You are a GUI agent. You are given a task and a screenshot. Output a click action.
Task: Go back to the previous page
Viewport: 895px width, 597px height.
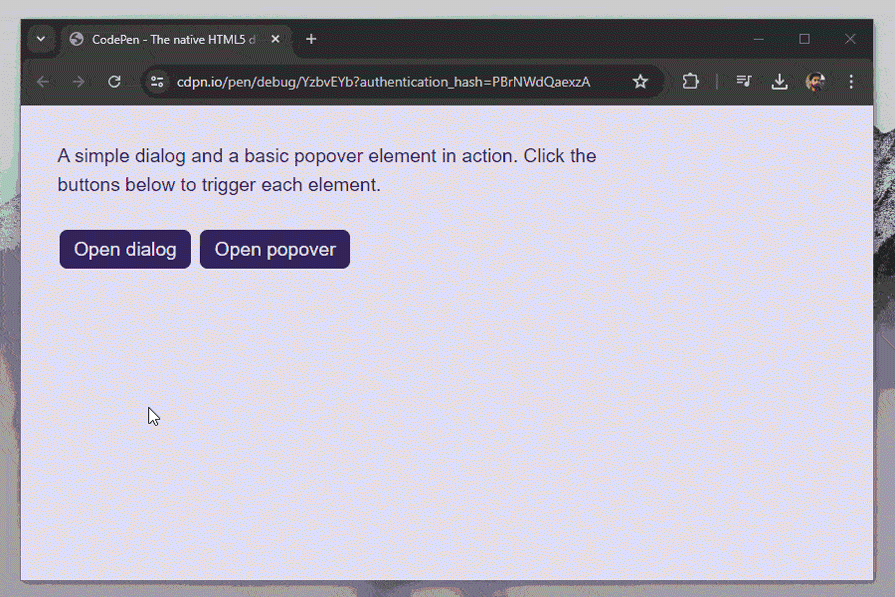point(43,81)
